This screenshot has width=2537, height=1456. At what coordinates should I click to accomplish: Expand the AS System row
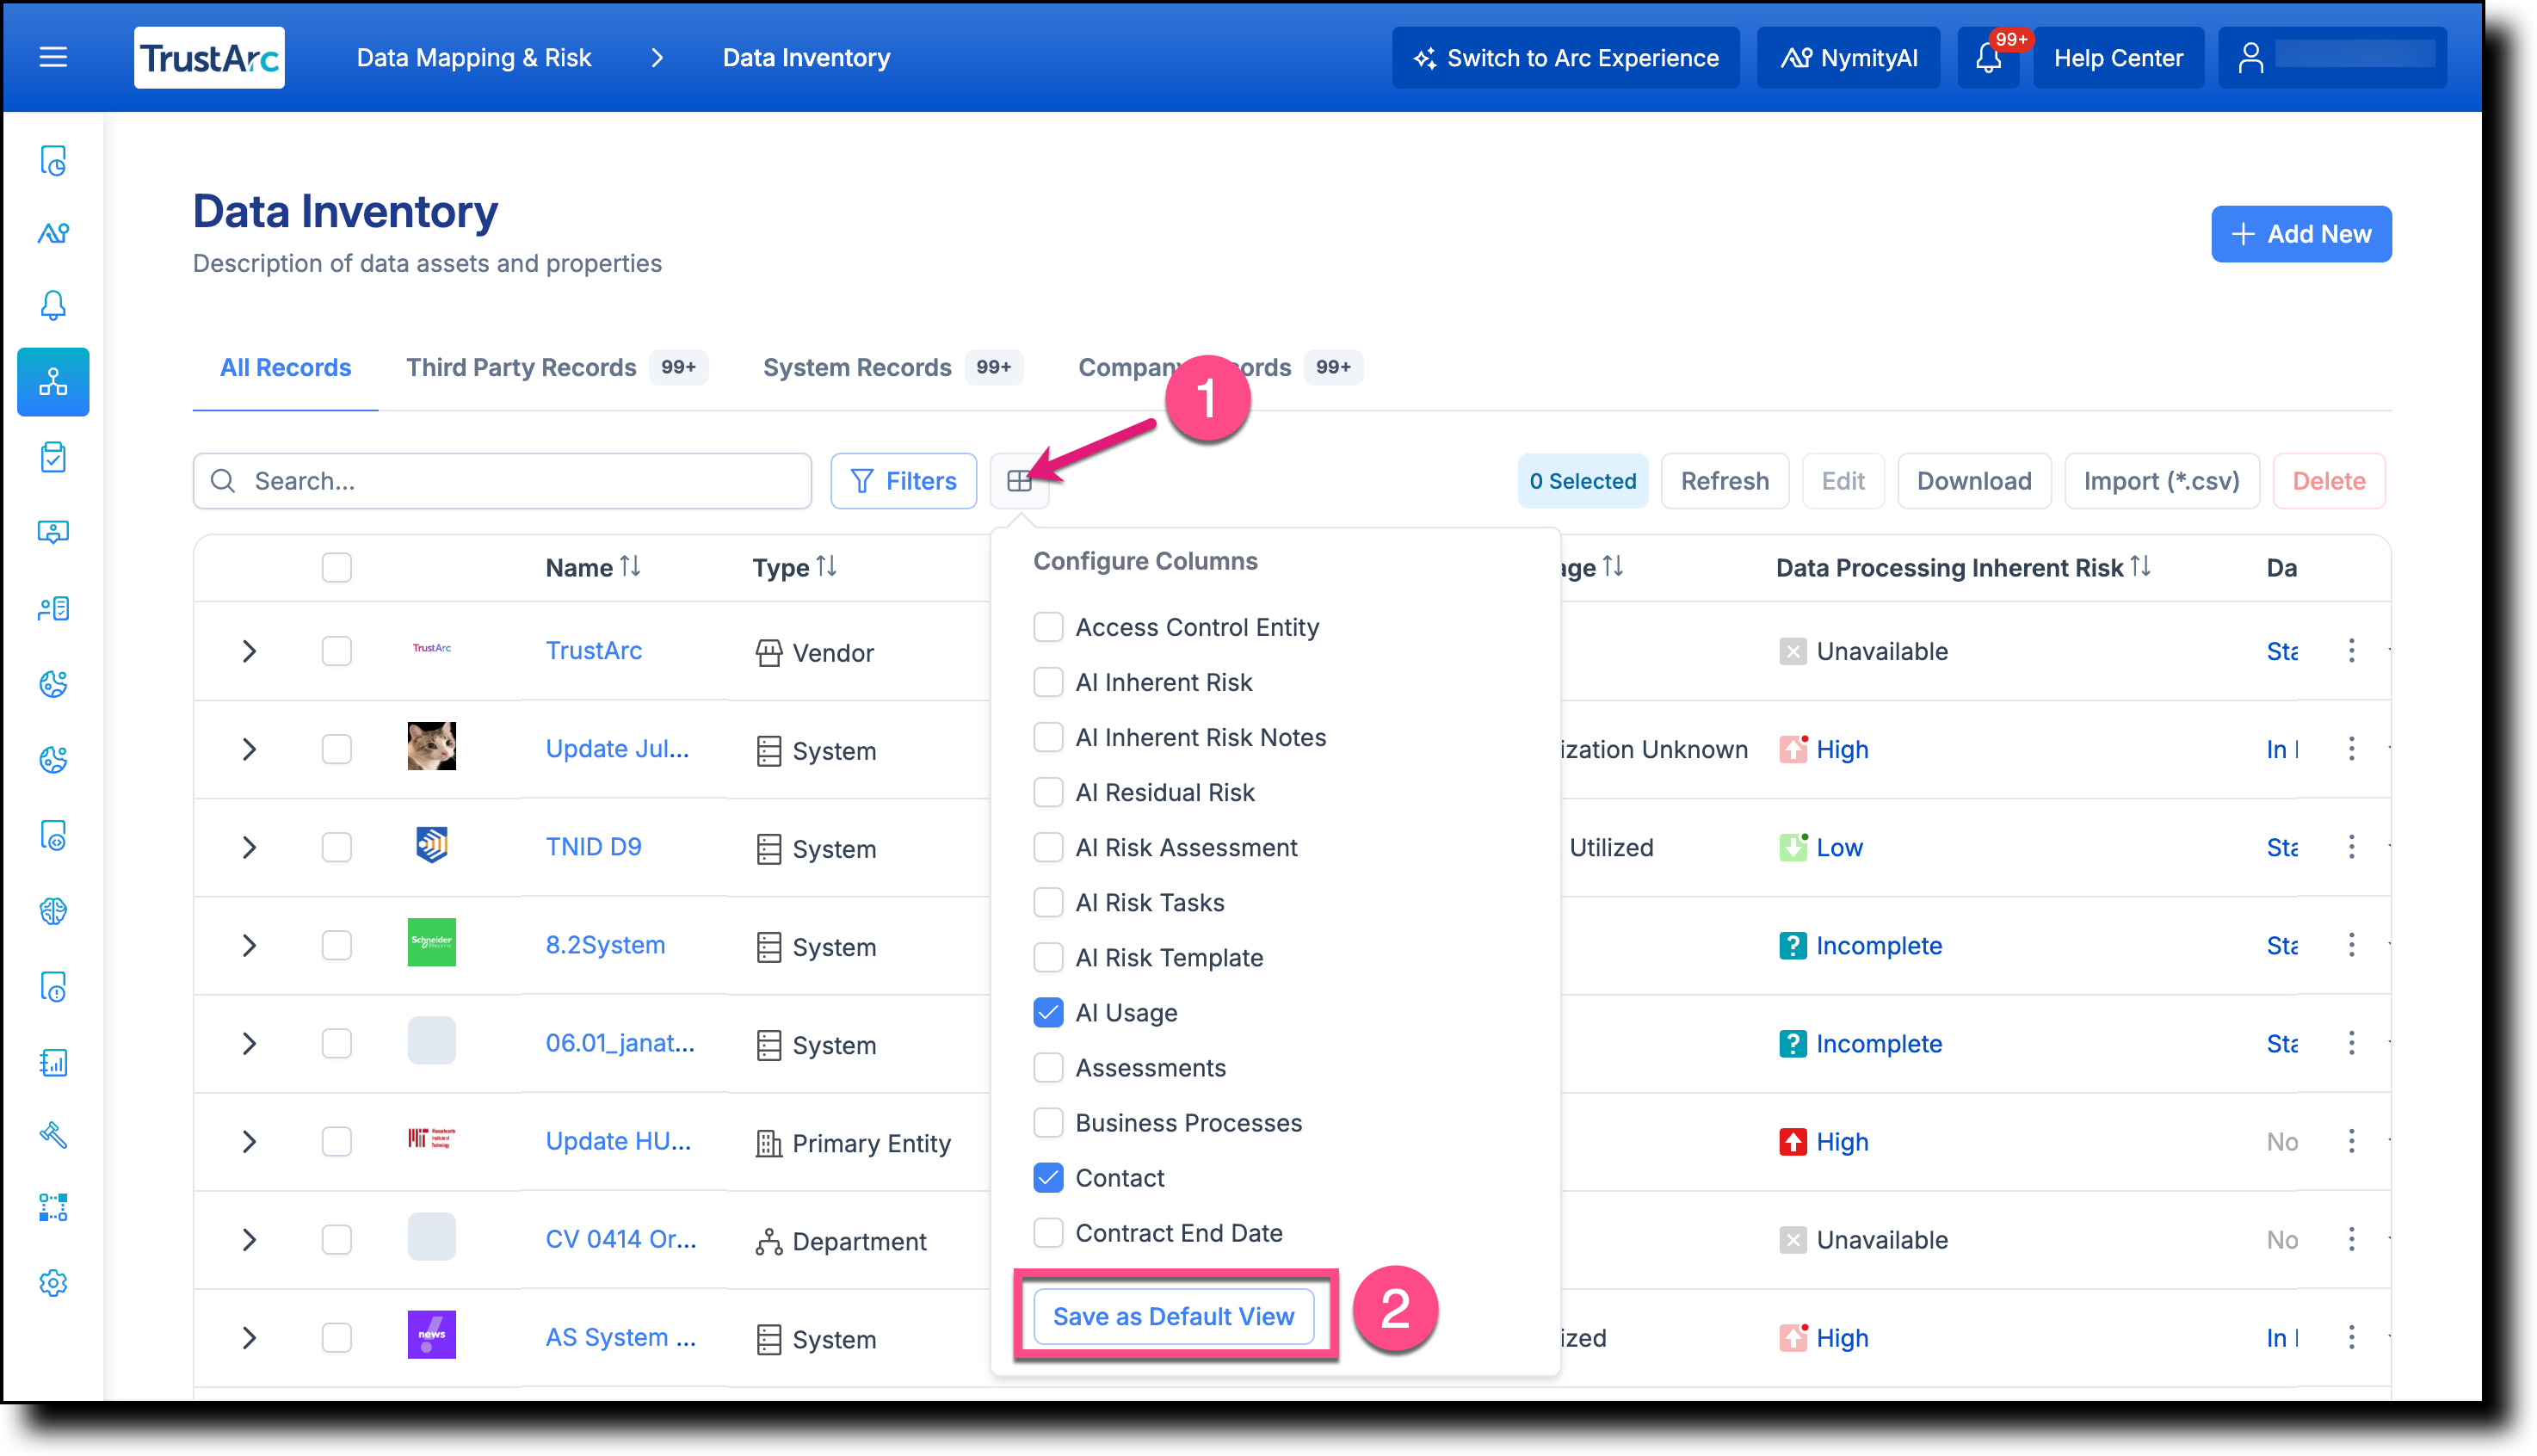coord(249,1338)
